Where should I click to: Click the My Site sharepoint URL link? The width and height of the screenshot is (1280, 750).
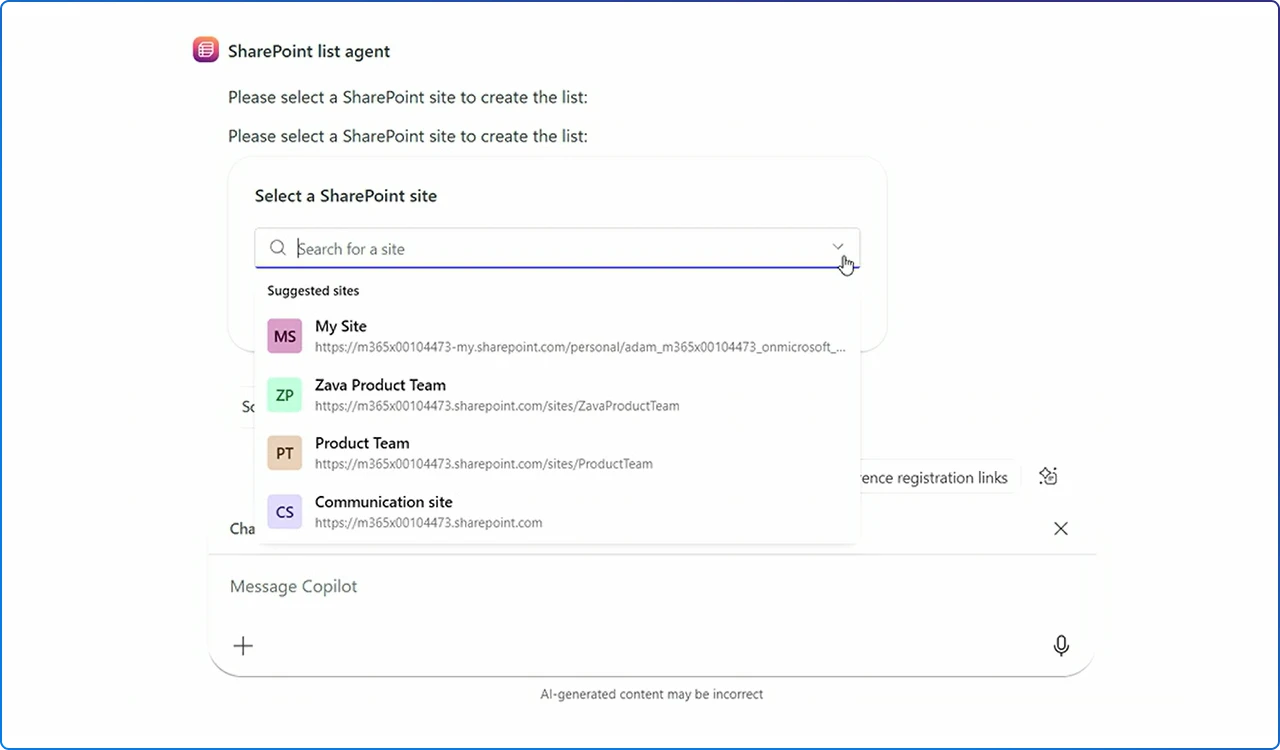(x=580, y=347)
